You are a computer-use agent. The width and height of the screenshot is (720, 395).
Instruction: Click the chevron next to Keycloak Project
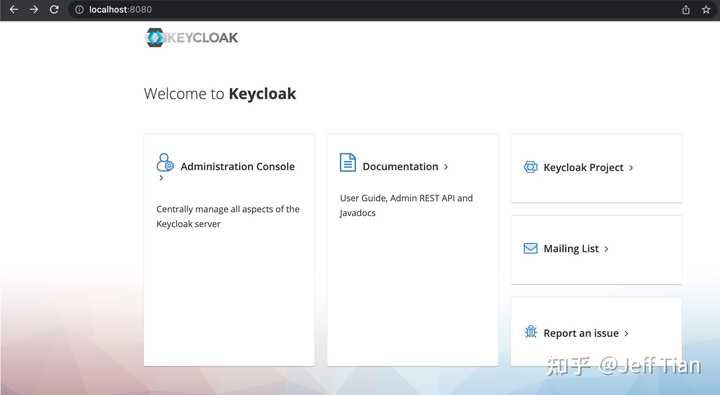coord(631,168)
